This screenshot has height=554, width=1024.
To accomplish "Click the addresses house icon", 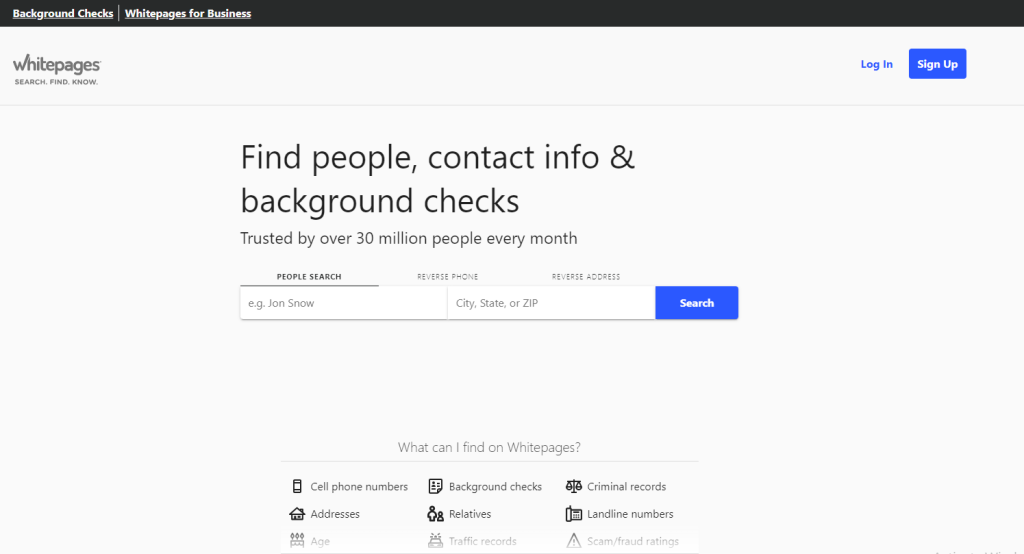I will pyautogui.click(x=297, y=514).
